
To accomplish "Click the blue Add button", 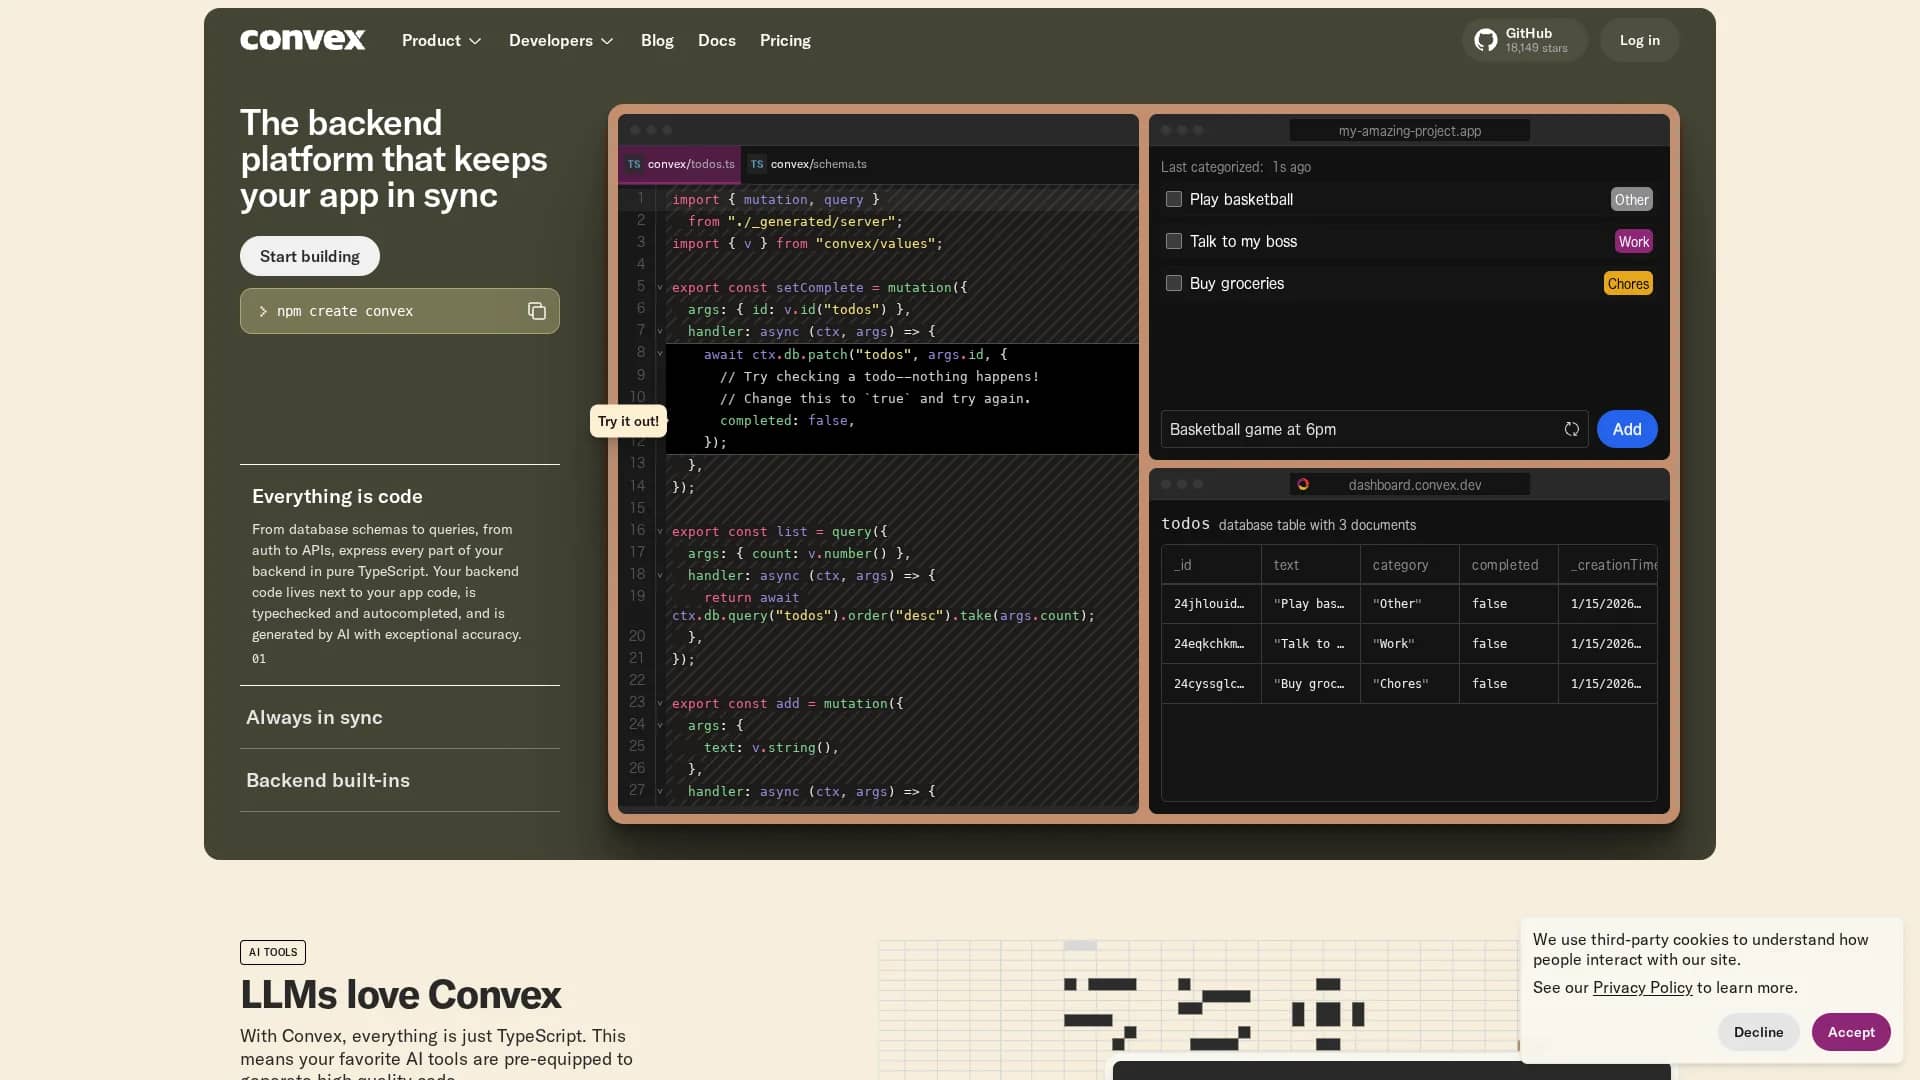I will (x=1627, y=429).
